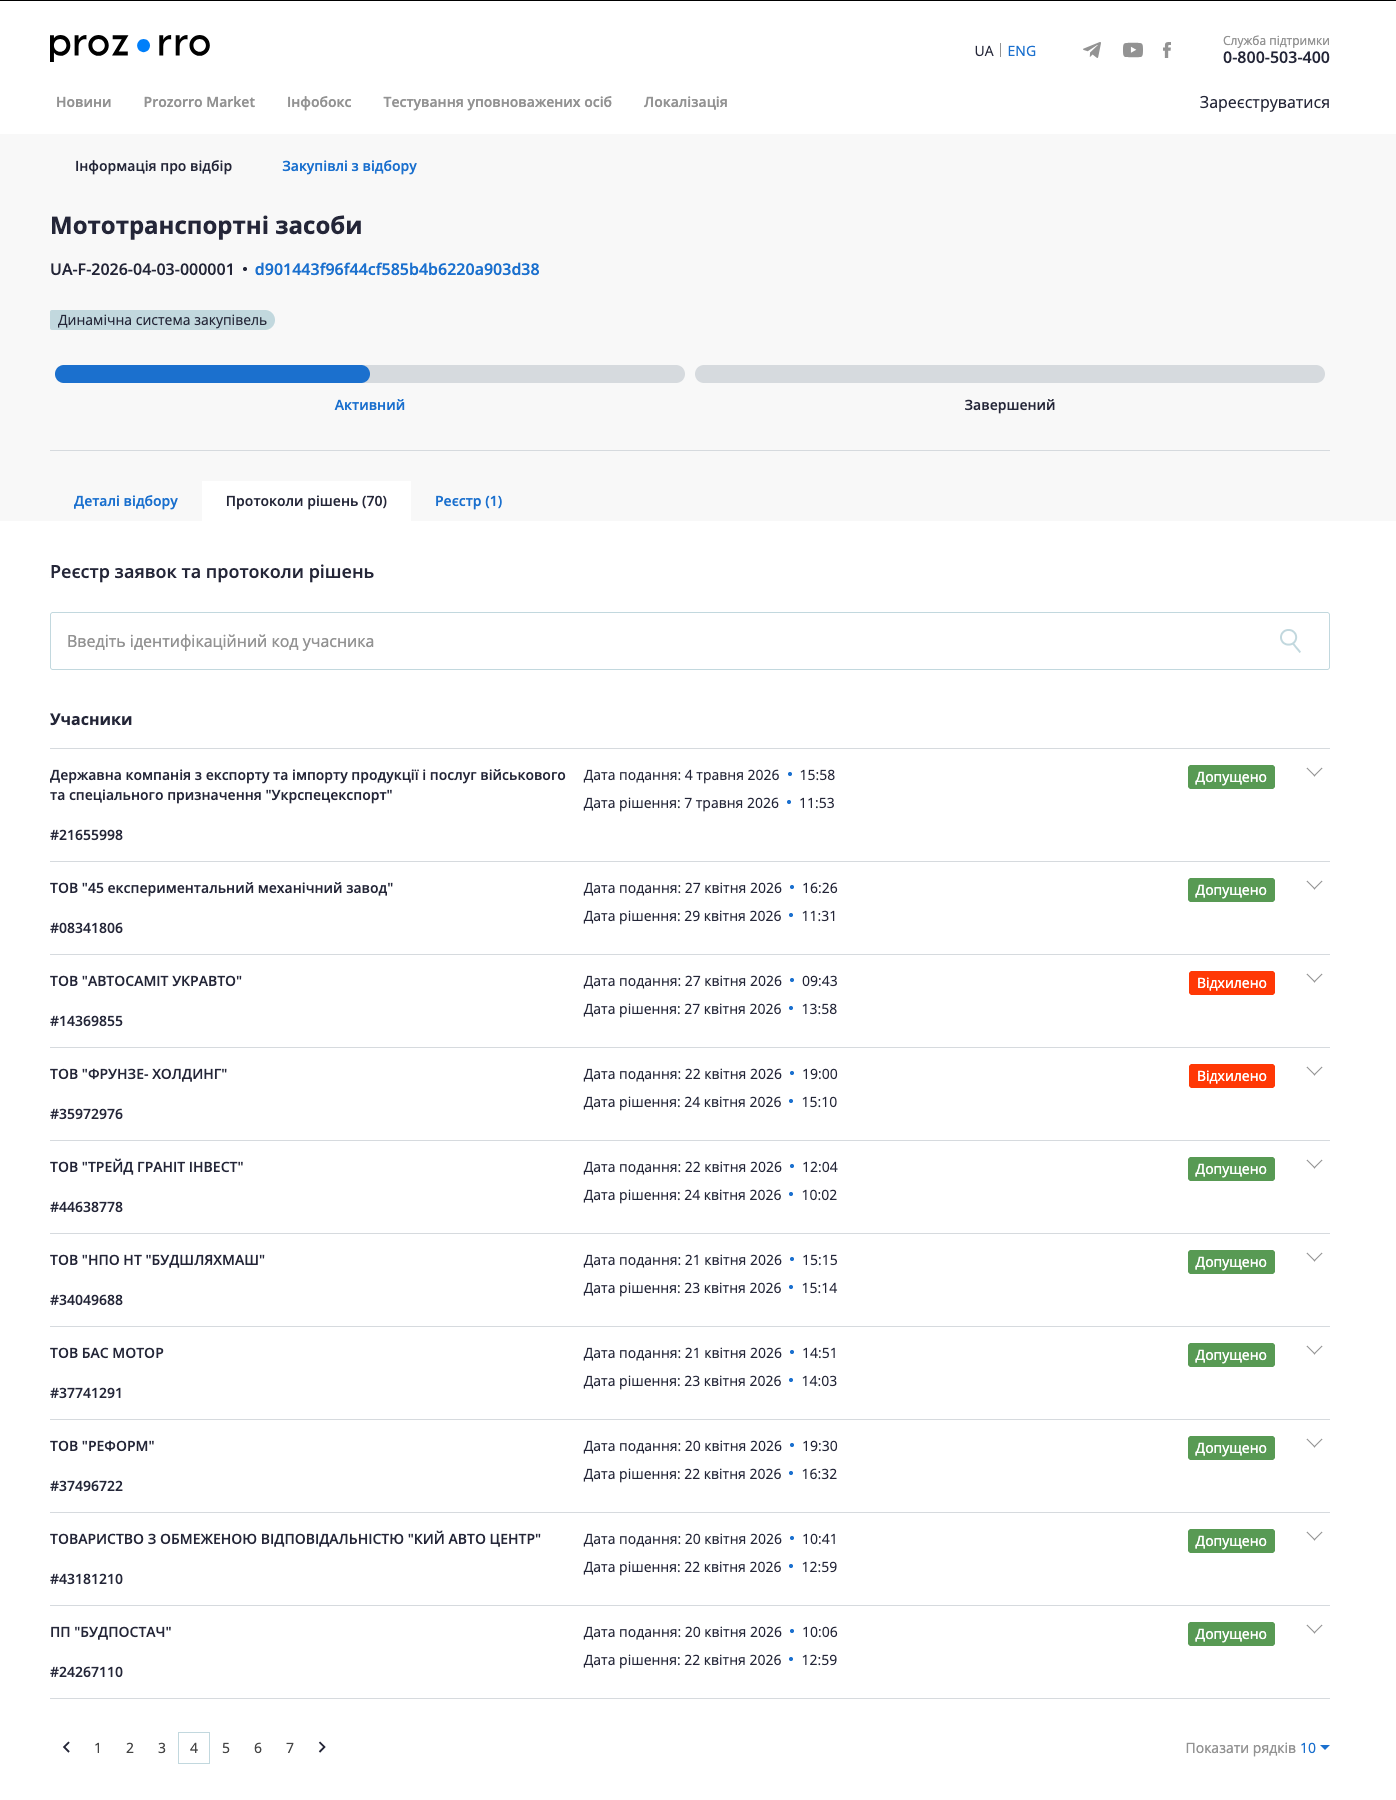
Task: Call support number 0-800-503-400
Action: (1276, 57)
